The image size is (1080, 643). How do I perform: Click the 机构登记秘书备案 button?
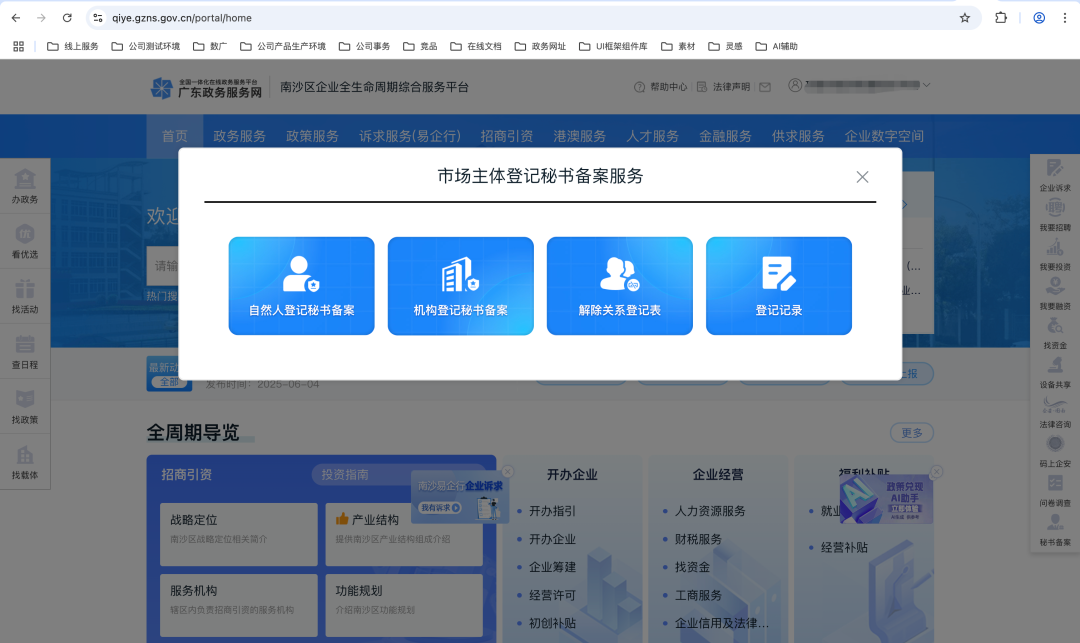(x=460, y=286)
